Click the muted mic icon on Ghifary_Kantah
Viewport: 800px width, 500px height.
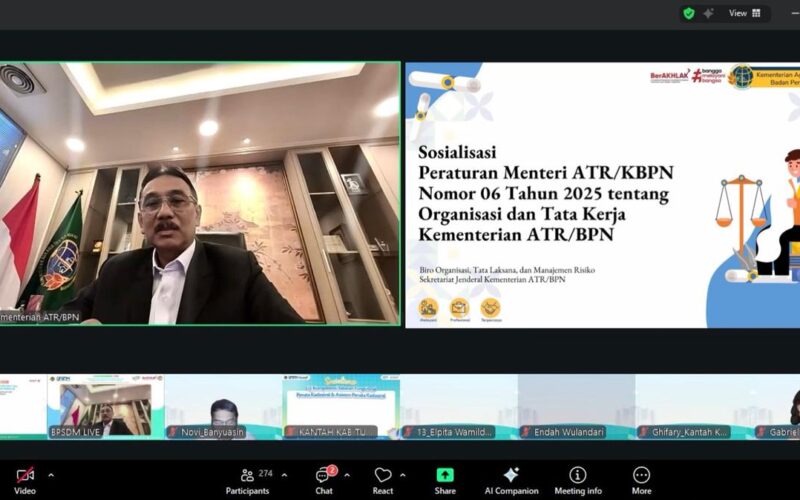[644, 432]
